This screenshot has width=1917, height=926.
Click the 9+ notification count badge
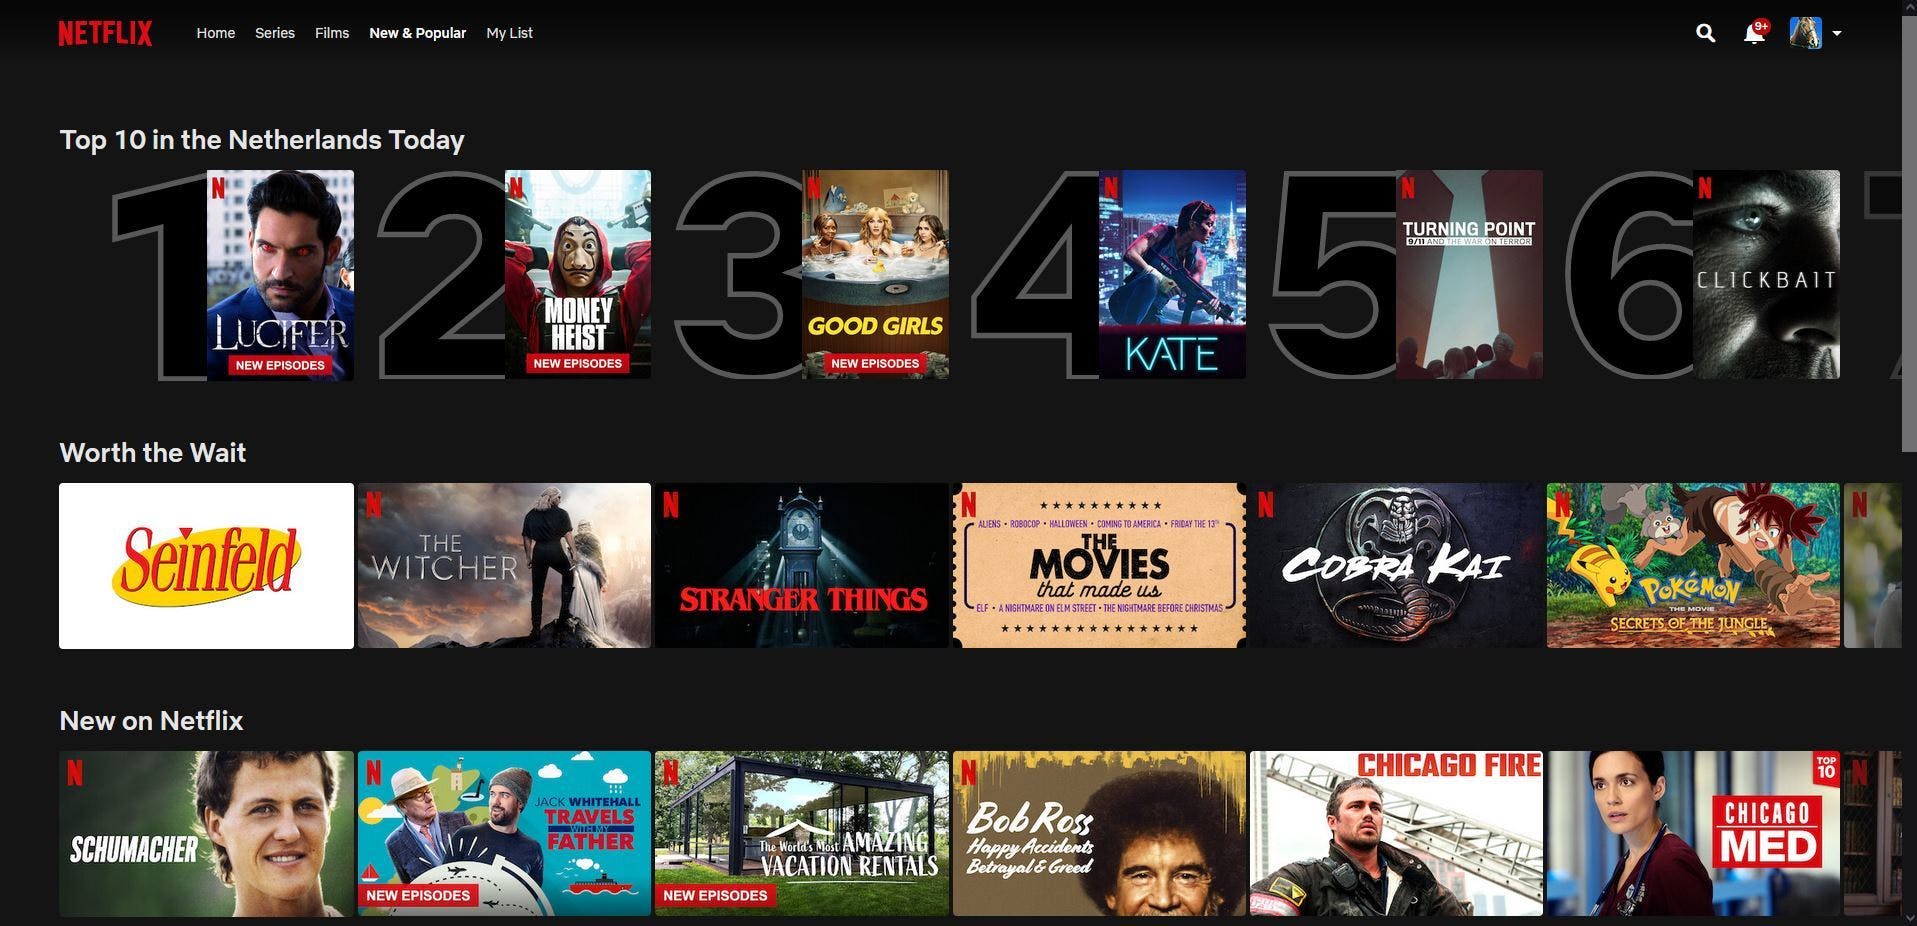1761,26
